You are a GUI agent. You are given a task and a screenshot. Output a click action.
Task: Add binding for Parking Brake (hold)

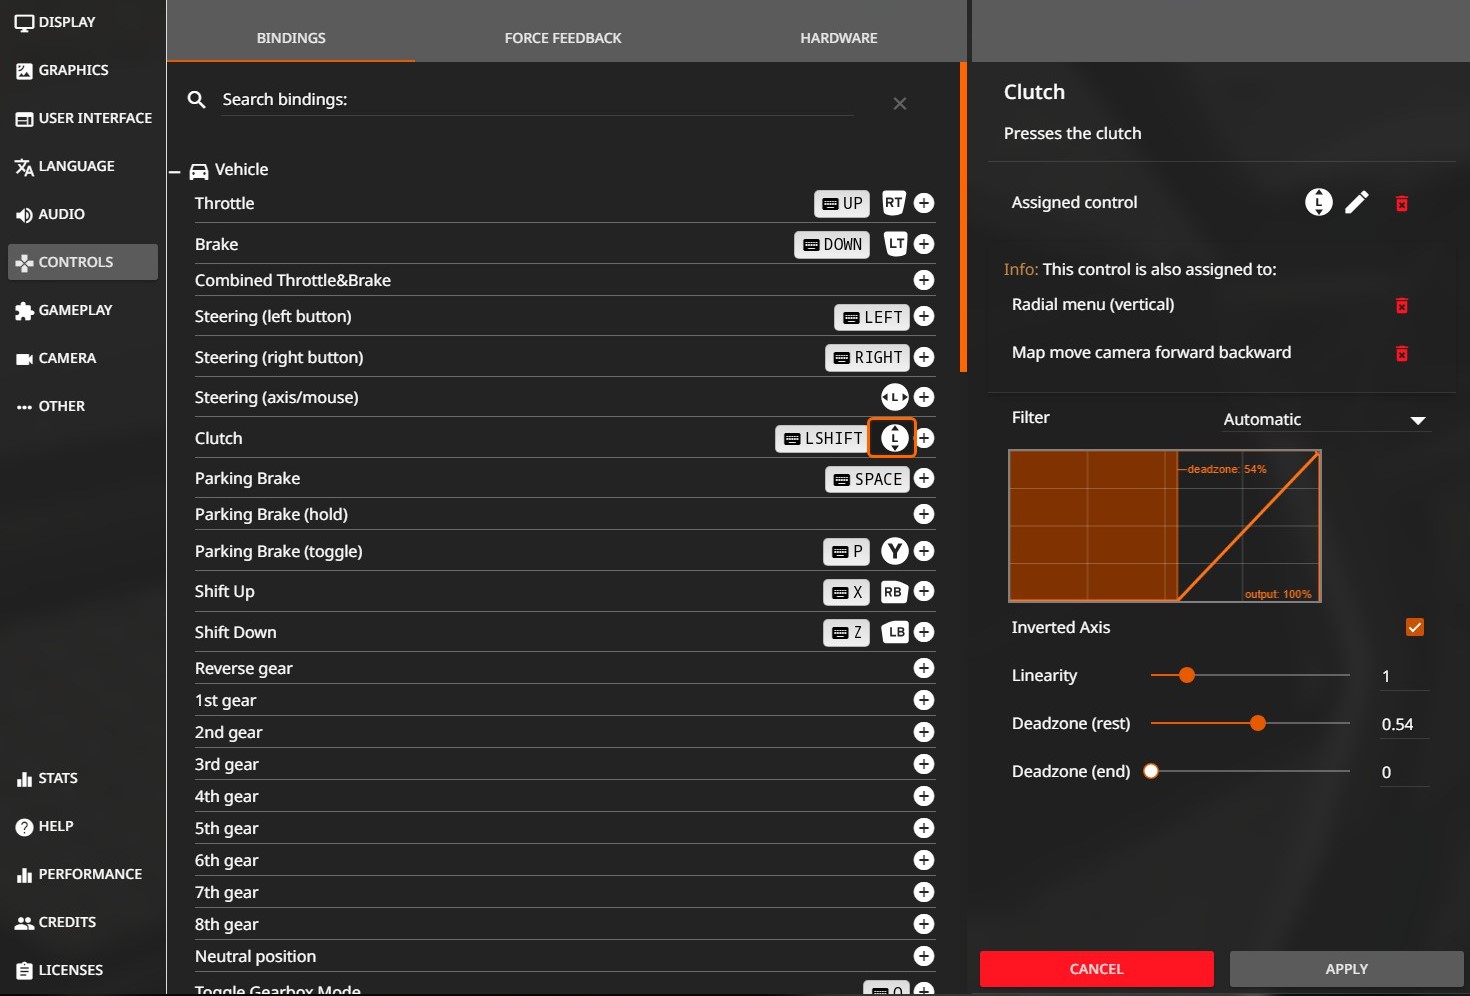[924, 514]
